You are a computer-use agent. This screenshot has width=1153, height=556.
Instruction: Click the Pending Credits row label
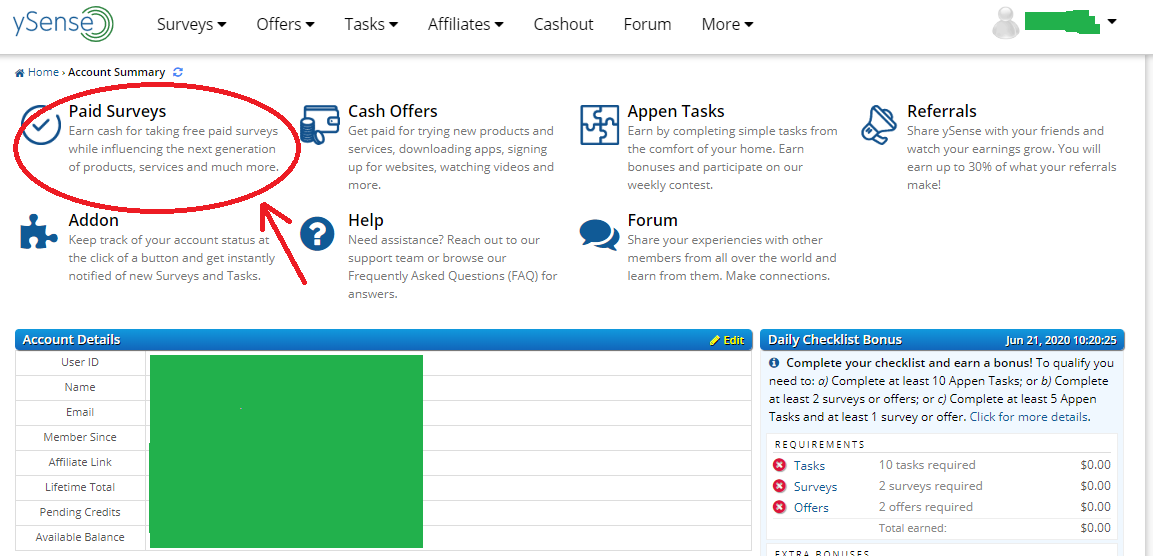click(x=80, y=512)
